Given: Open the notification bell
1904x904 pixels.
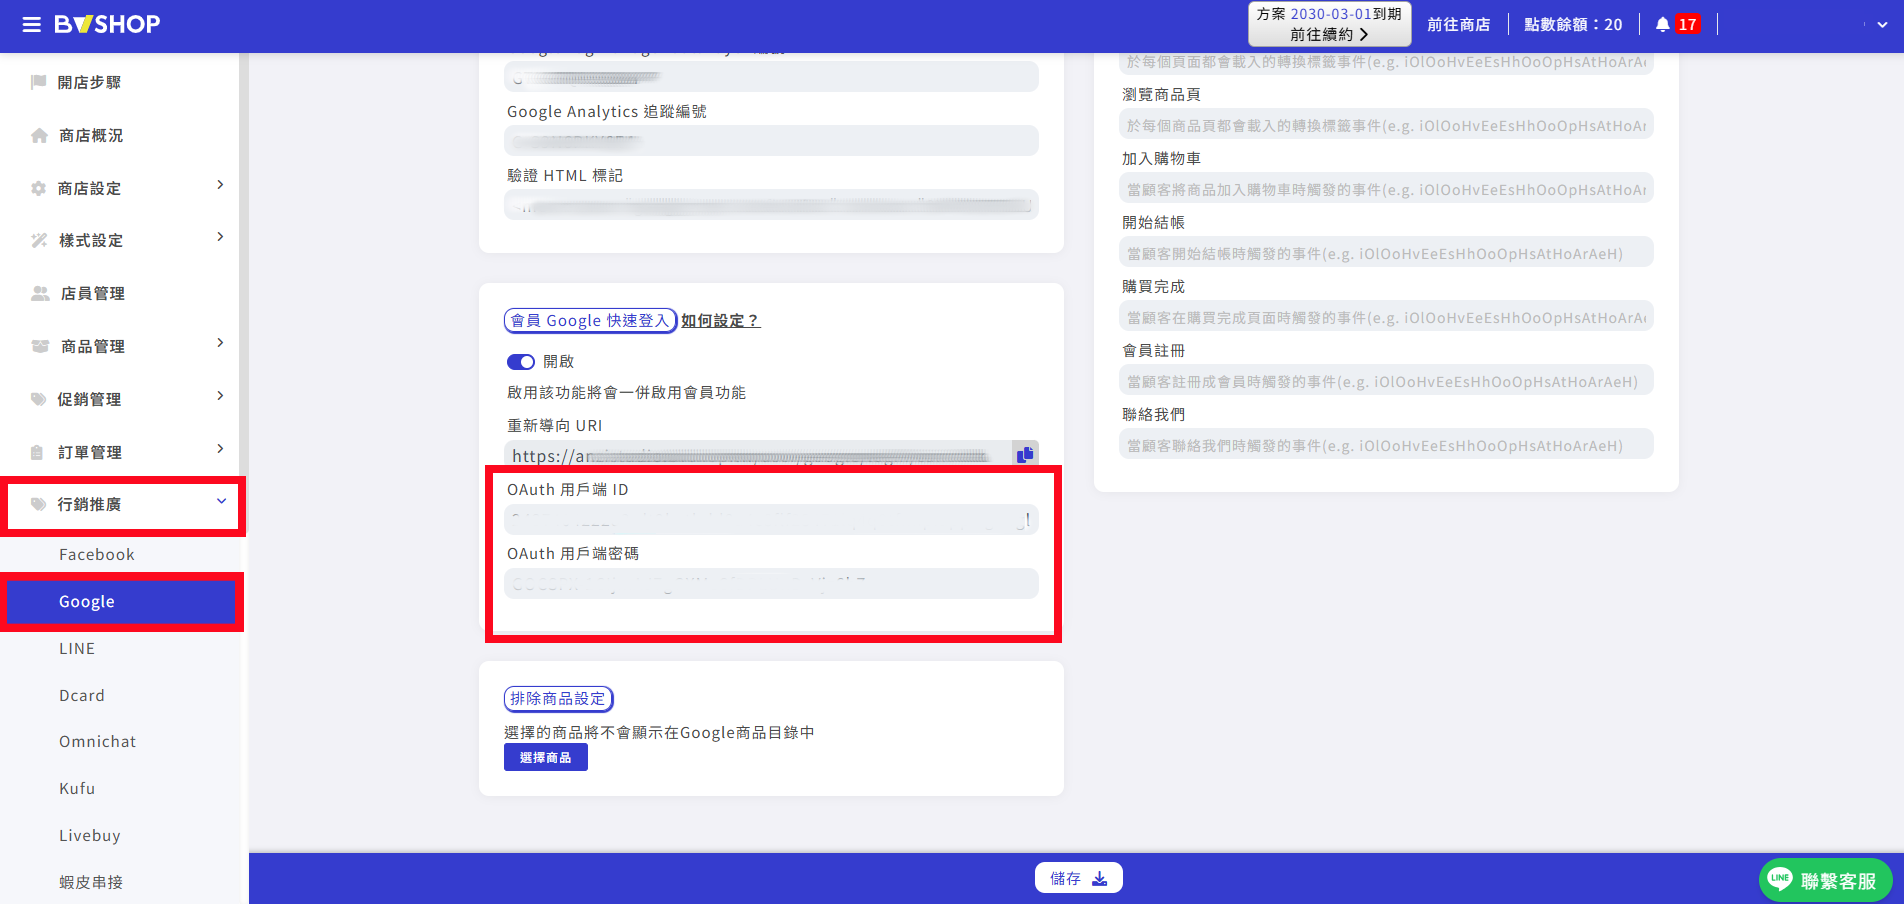Looking at the screenshot, I should [1662, 25].
